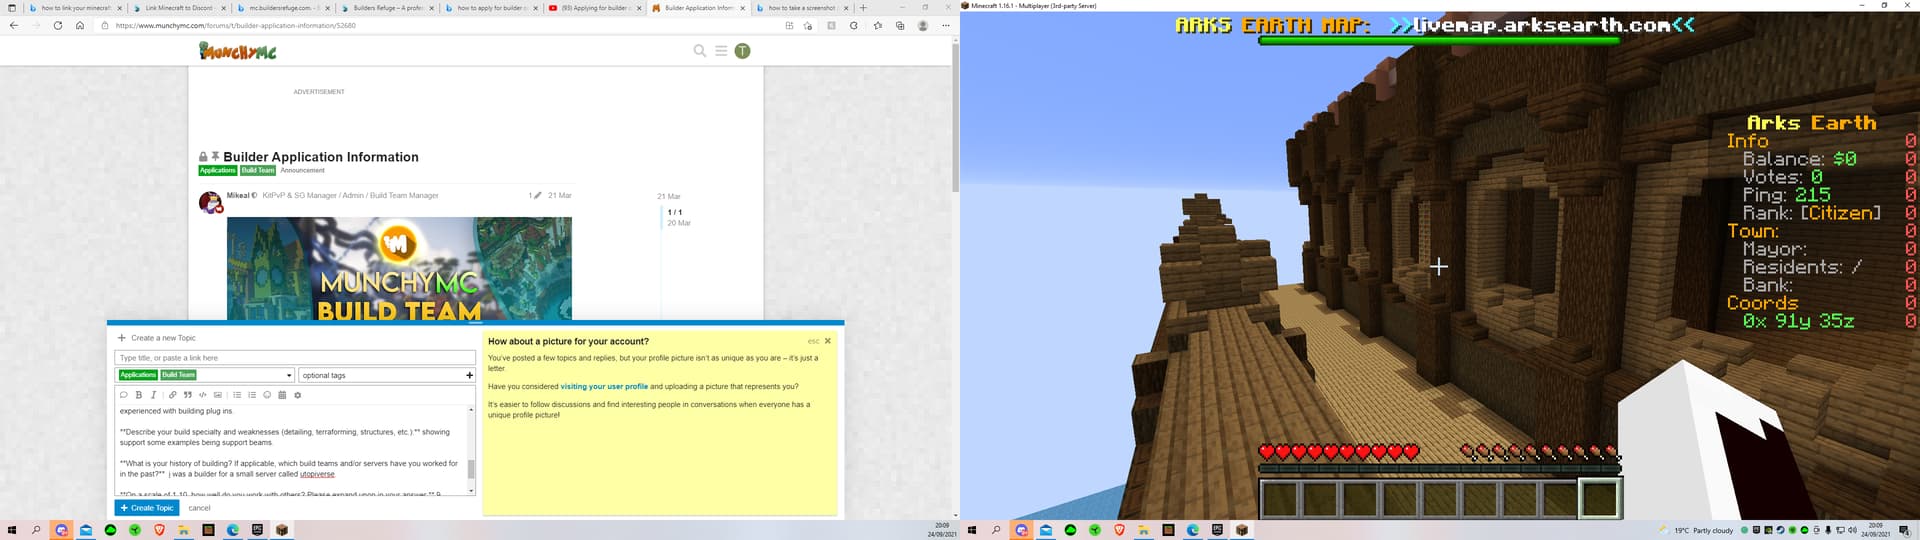
Task: Click the Announcement tag on the topic
Action: tap(302, 170)
